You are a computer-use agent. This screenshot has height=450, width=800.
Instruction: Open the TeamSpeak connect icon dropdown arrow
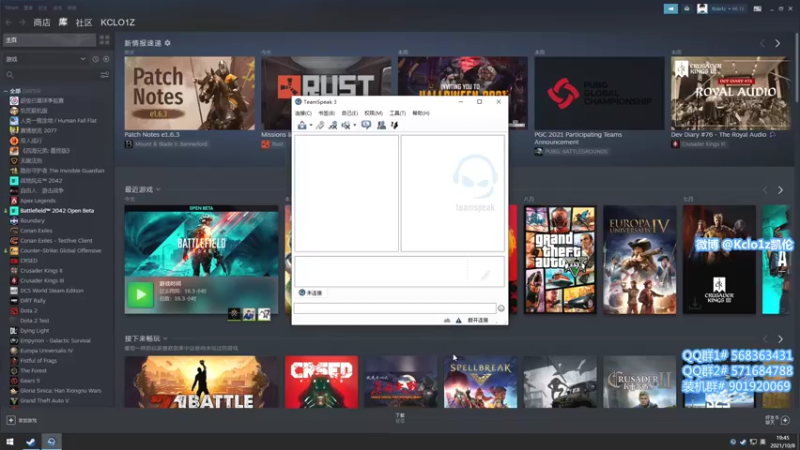[x=311, y=126]
